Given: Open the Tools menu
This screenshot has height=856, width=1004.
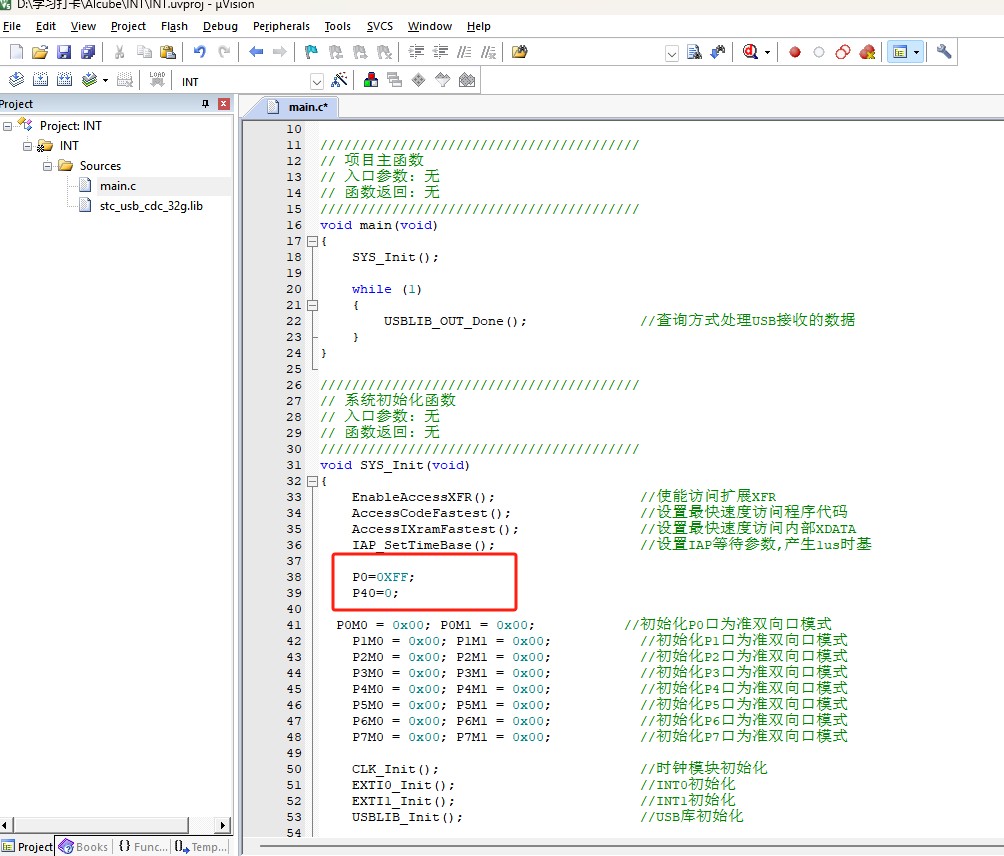Looking at the screenshot, I should point(337,26).
